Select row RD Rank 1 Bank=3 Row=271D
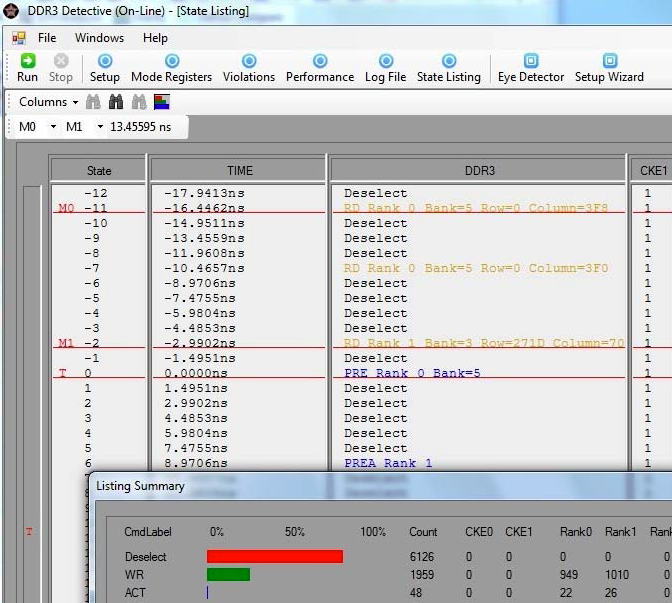 click(x=484, y=343)
